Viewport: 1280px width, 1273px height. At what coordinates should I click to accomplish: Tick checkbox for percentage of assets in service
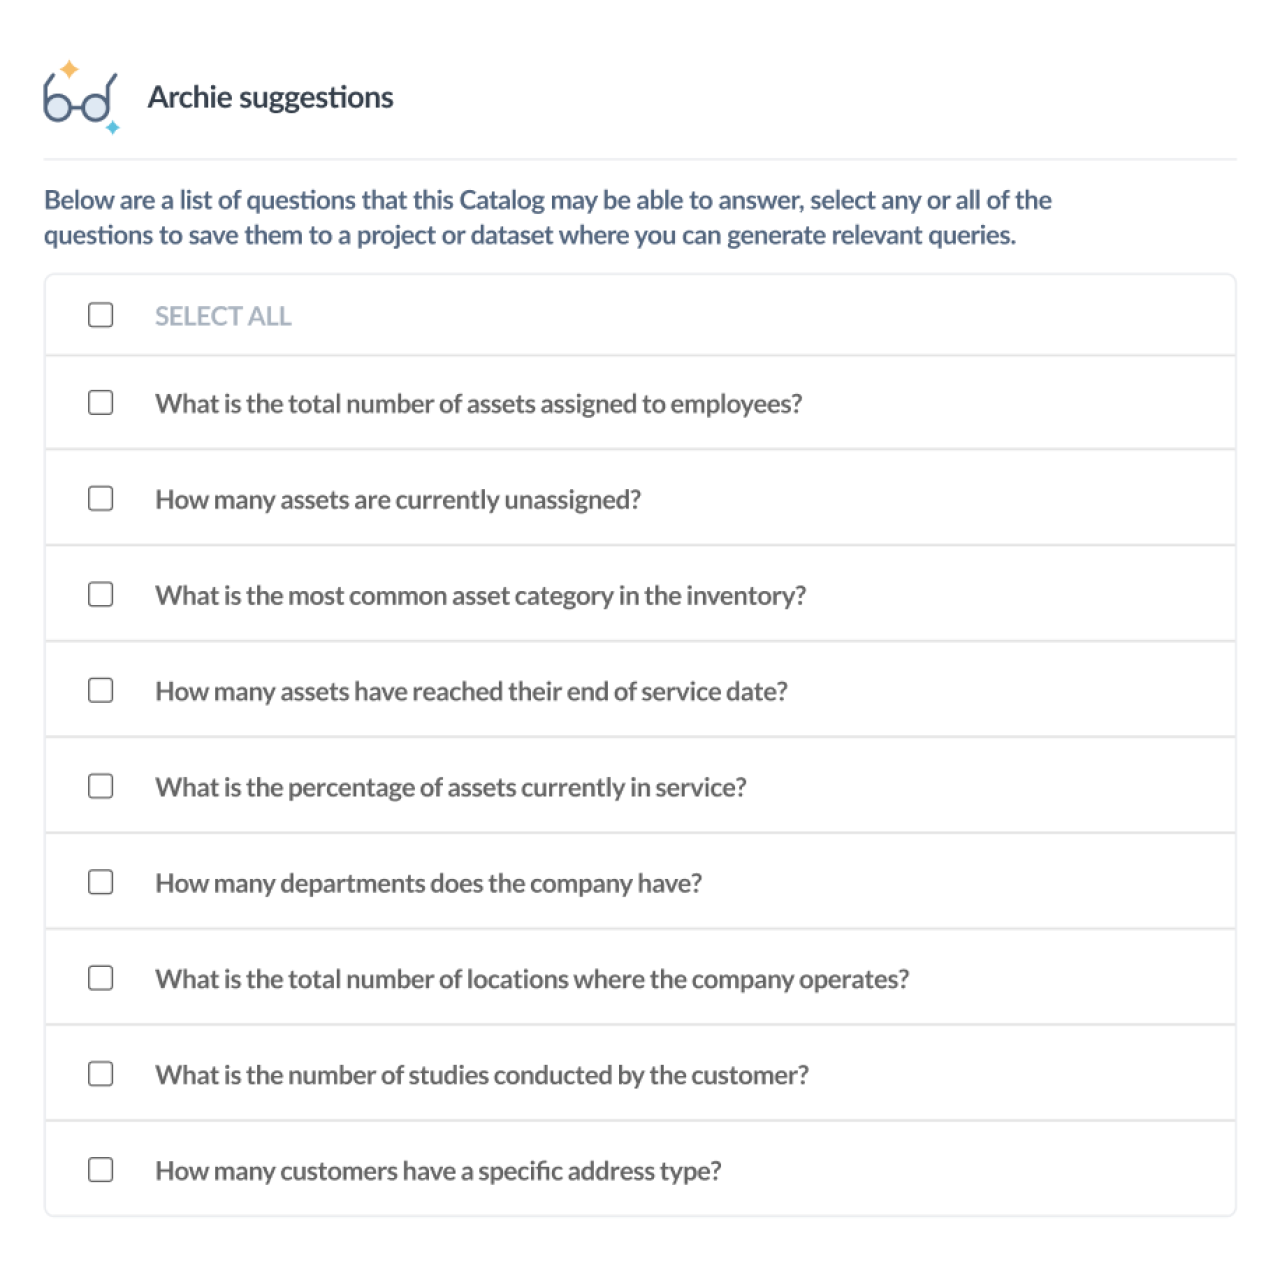(100, 786)
